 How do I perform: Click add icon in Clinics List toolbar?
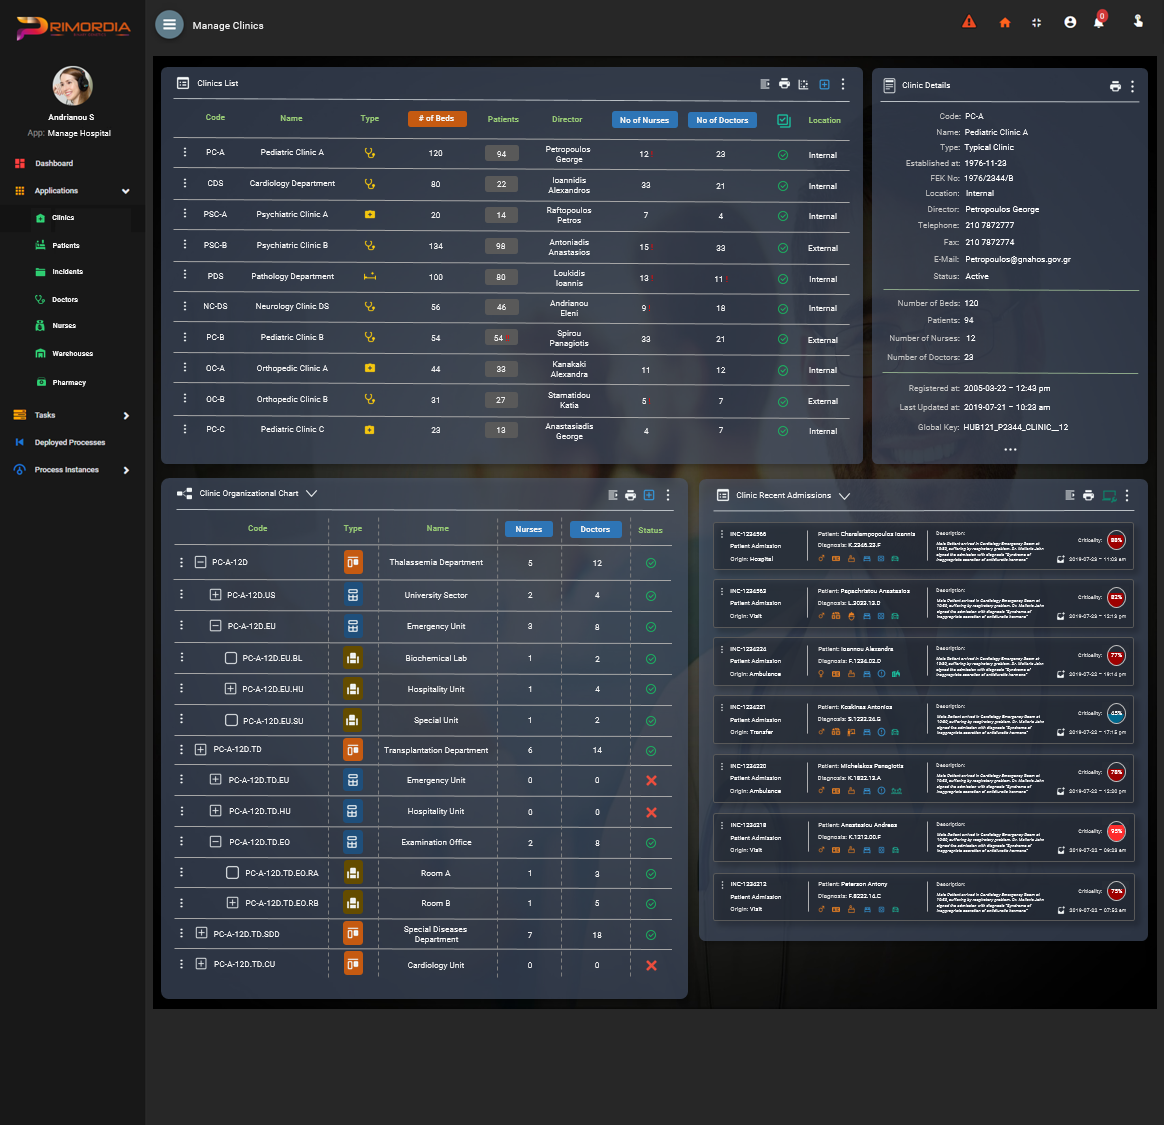coord(824,84)
